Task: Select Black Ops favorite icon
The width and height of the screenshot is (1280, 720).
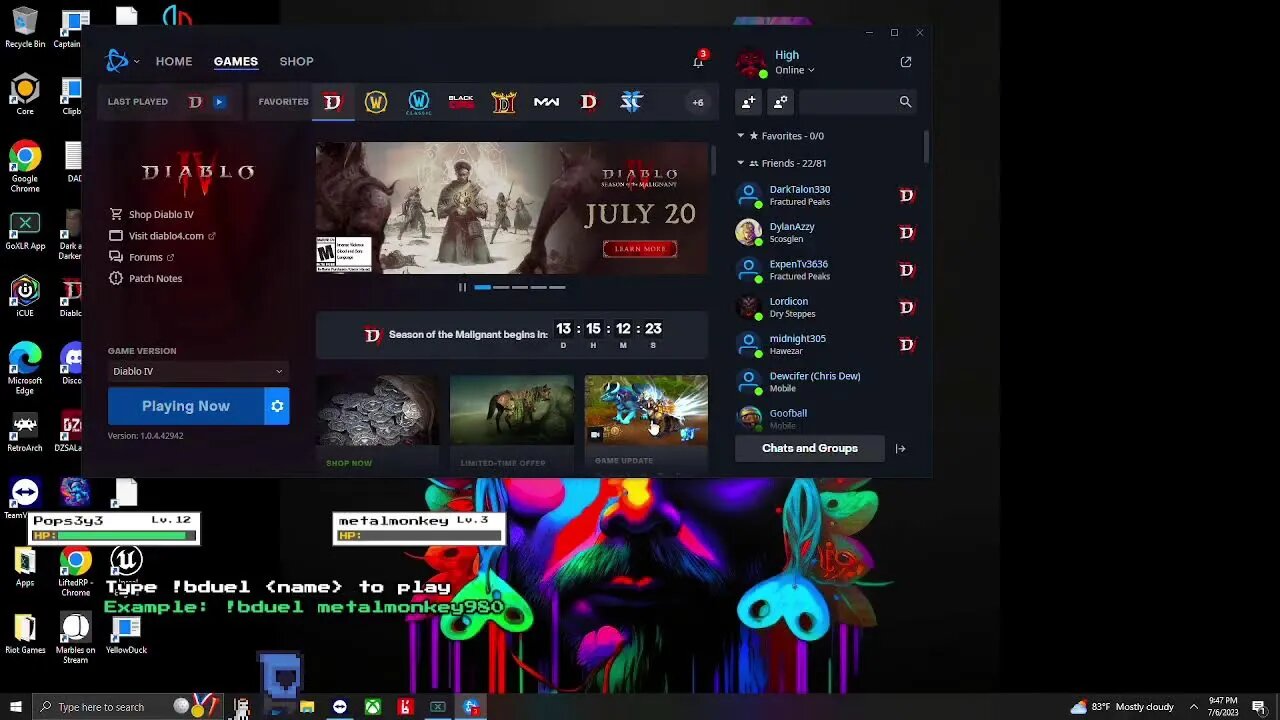Action: click(x=461, y=102)
